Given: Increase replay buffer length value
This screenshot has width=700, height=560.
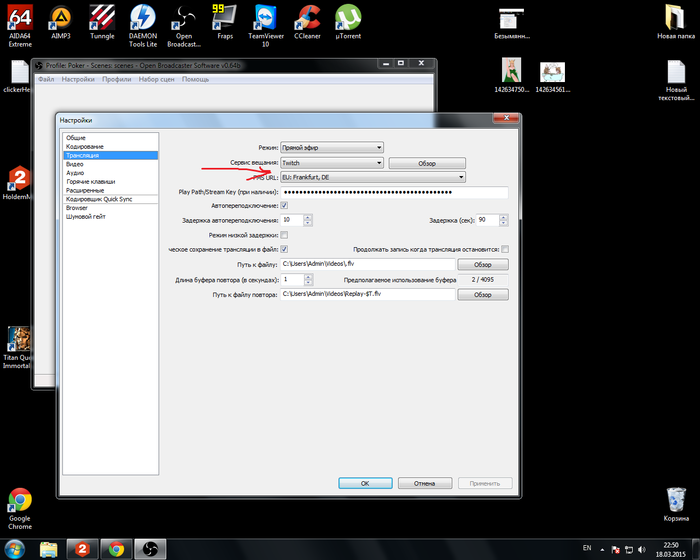Looking at the screenshot, I should point(308,277).
